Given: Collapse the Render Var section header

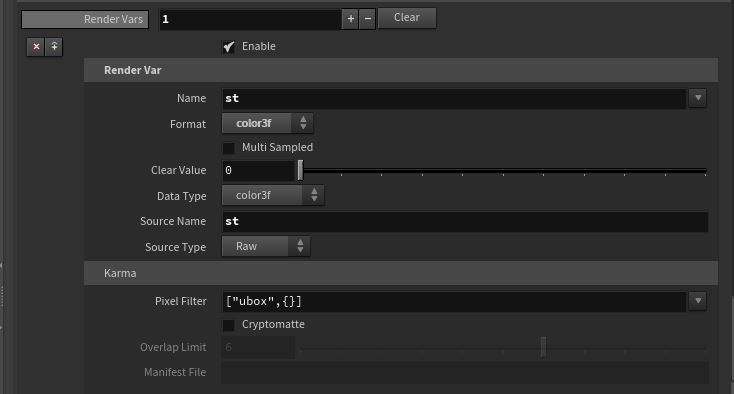Looking at the screenshot, I should click(401, 70).
